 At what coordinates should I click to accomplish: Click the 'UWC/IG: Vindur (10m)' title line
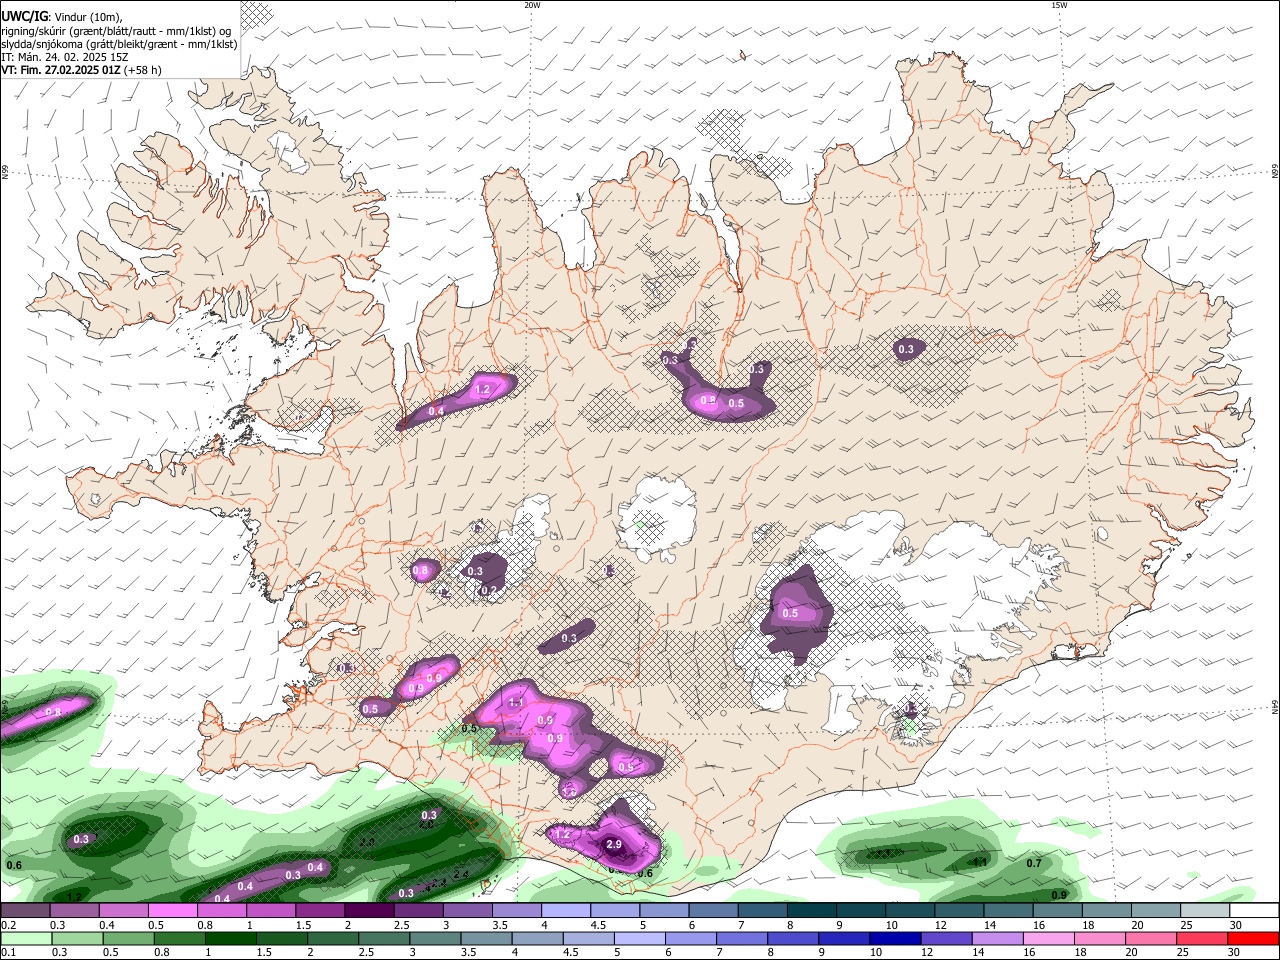coord(62,16)
